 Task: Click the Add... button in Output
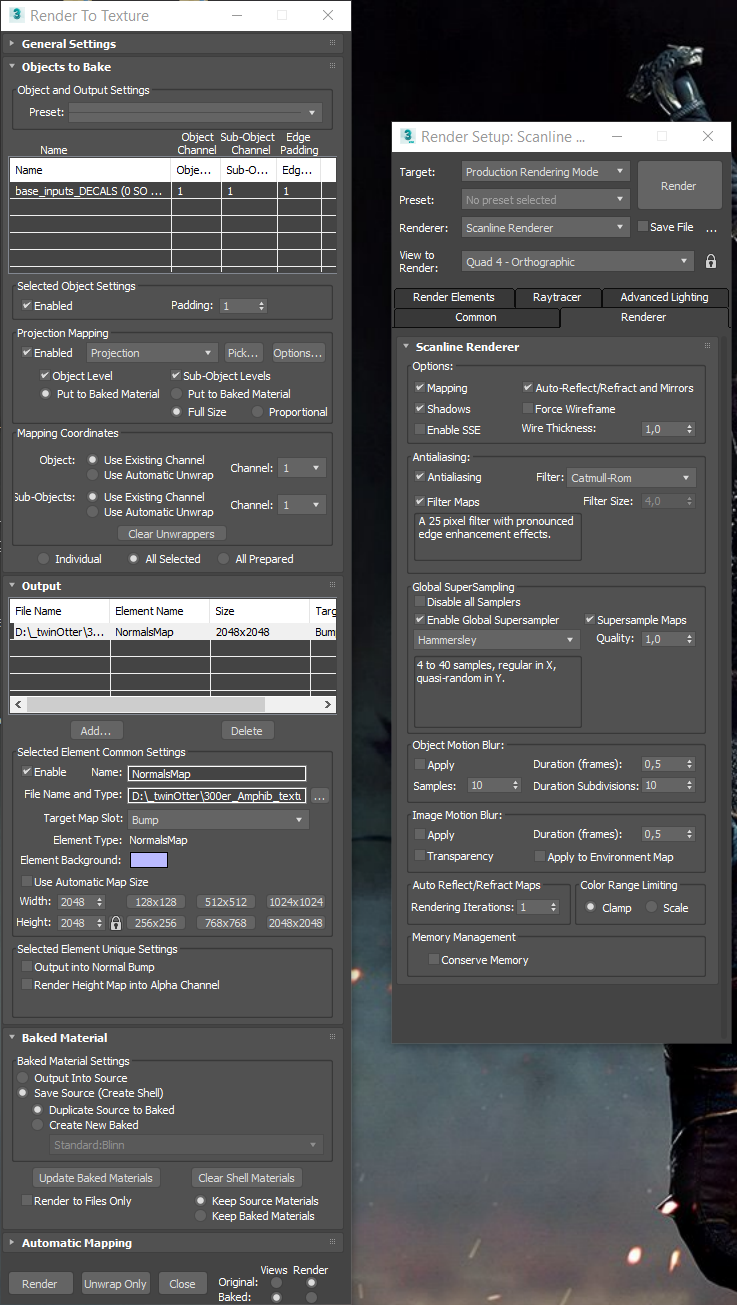coord(97,731)
